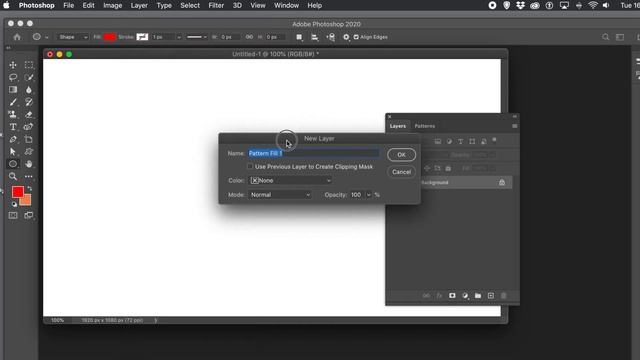Image resolution: width=640 pixels, height=360 pixels.
Task: Click the search magnifier in options bar
Action: (606, 37)
